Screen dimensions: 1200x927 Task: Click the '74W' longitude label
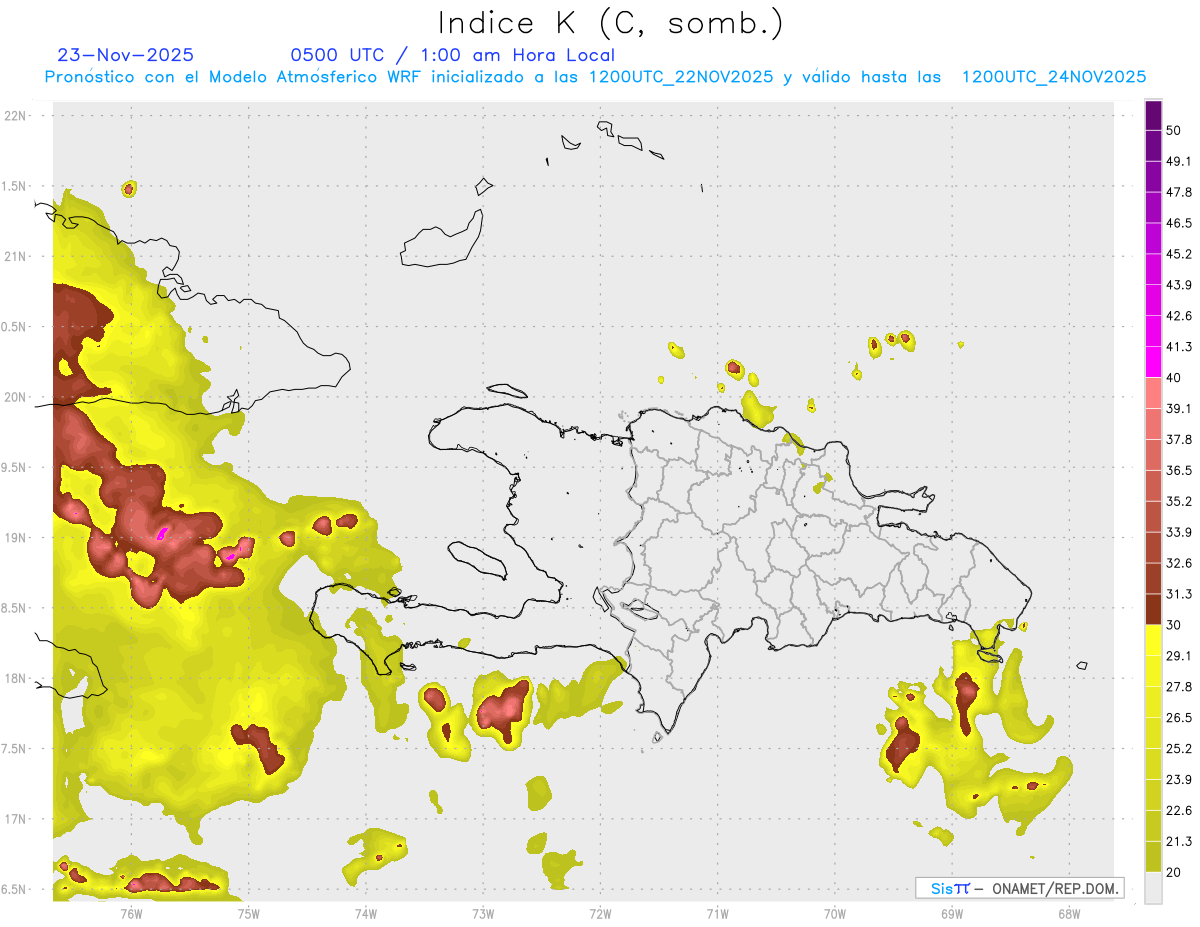click(366, 913)
